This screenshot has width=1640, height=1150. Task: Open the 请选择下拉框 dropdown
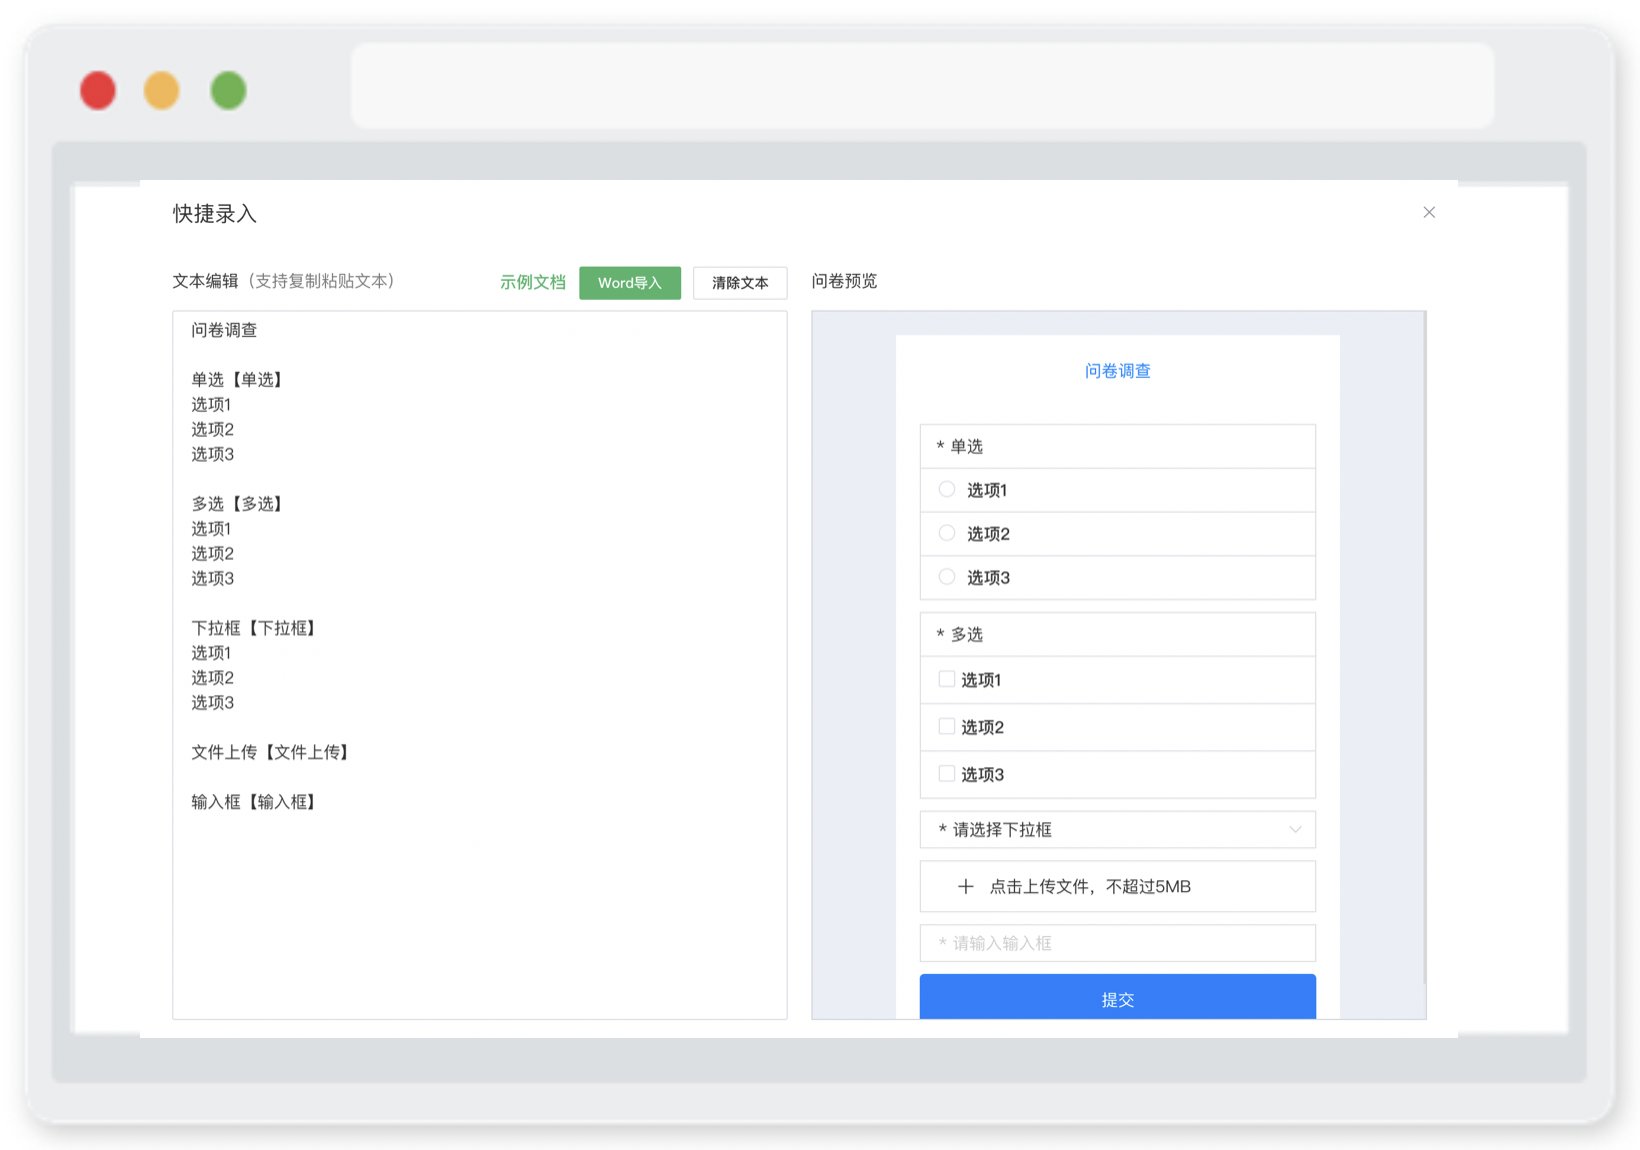[x=1117, y=829]
